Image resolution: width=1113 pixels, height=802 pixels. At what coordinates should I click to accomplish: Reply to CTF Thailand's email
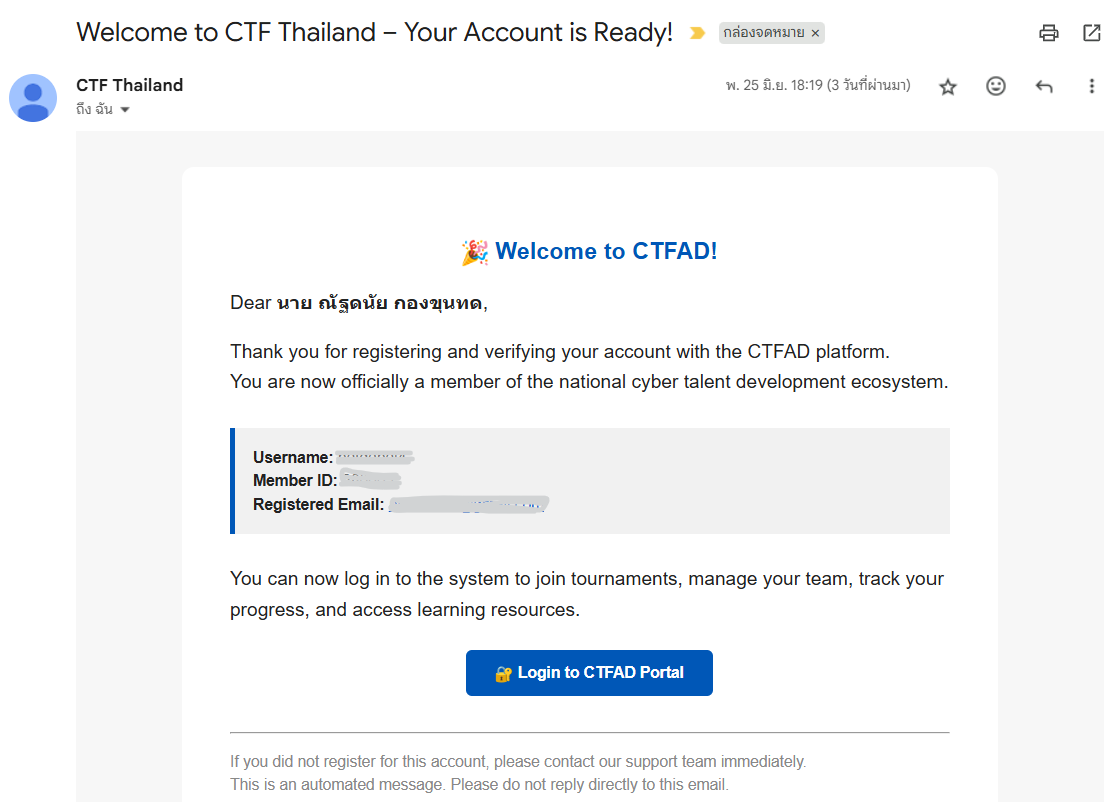[1044, 86]
